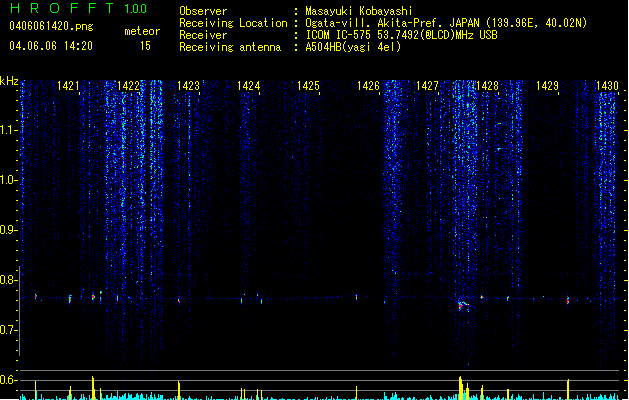Click the Receiving antenna field label
The width and height of the screenshot is (629, 400).
click(x=230, y=47)
